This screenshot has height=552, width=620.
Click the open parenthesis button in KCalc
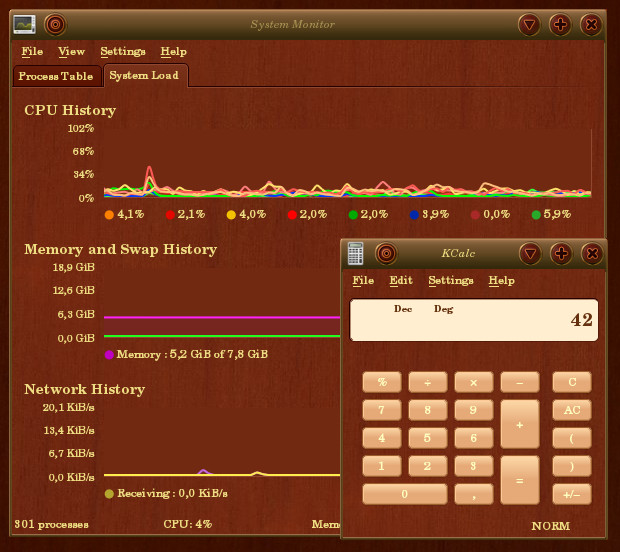tap(572, 438)
